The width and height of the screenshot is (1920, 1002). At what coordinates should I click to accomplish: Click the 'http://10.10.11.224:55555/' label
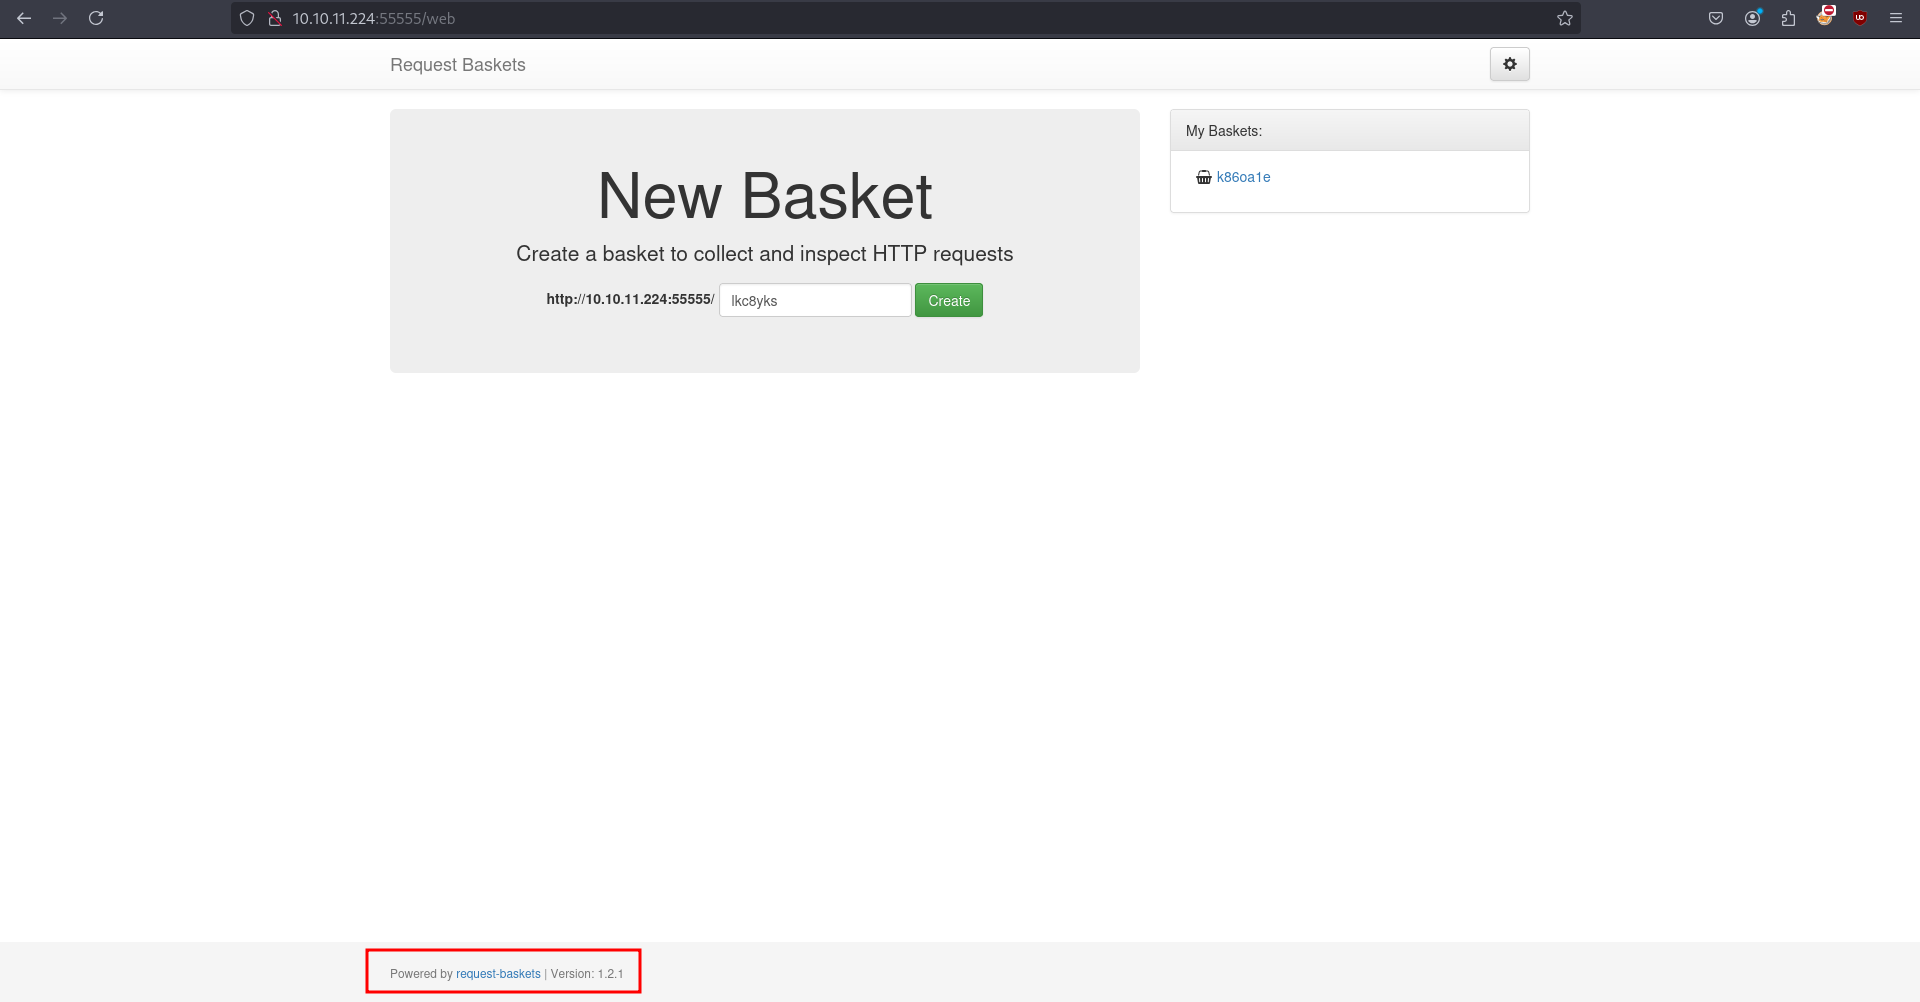(x=630, y=299)
